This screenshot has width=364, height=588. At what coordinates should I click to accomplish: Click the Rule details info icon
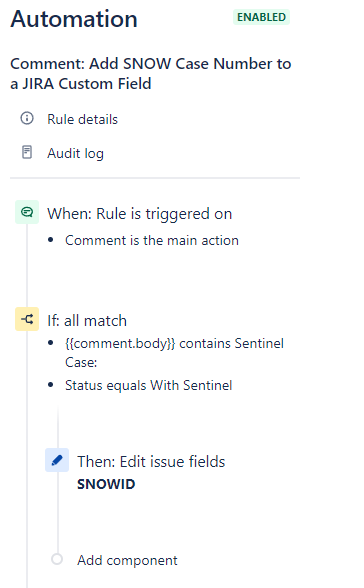pyautogui.click(x=27, y=118)
